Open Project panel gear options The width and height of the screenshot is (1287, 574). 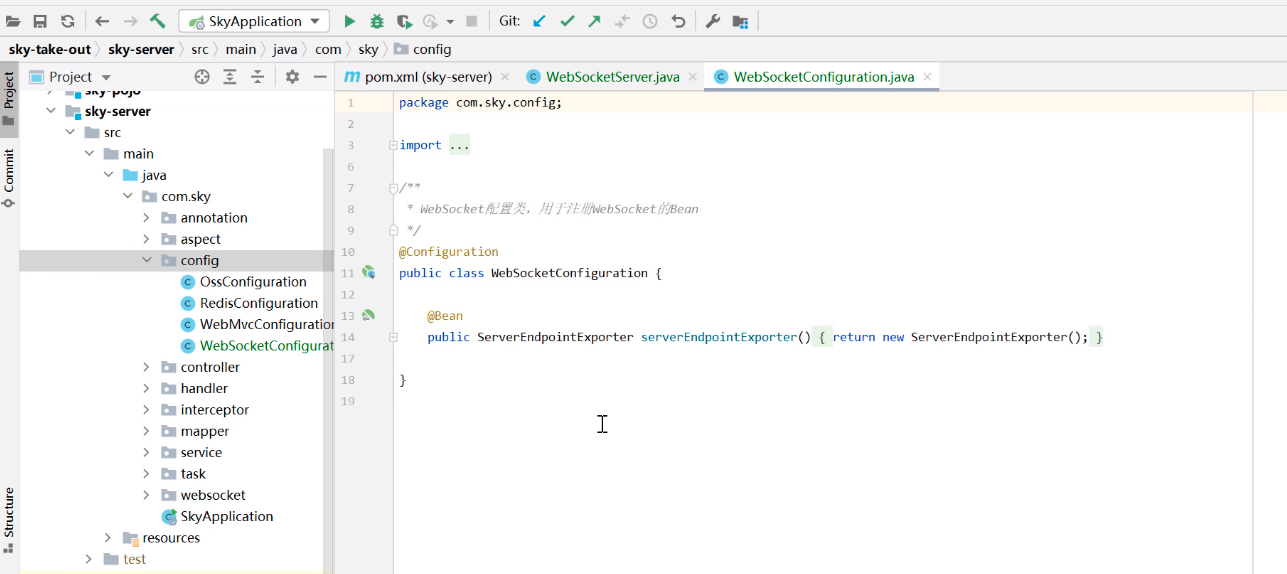pos(292,77)
